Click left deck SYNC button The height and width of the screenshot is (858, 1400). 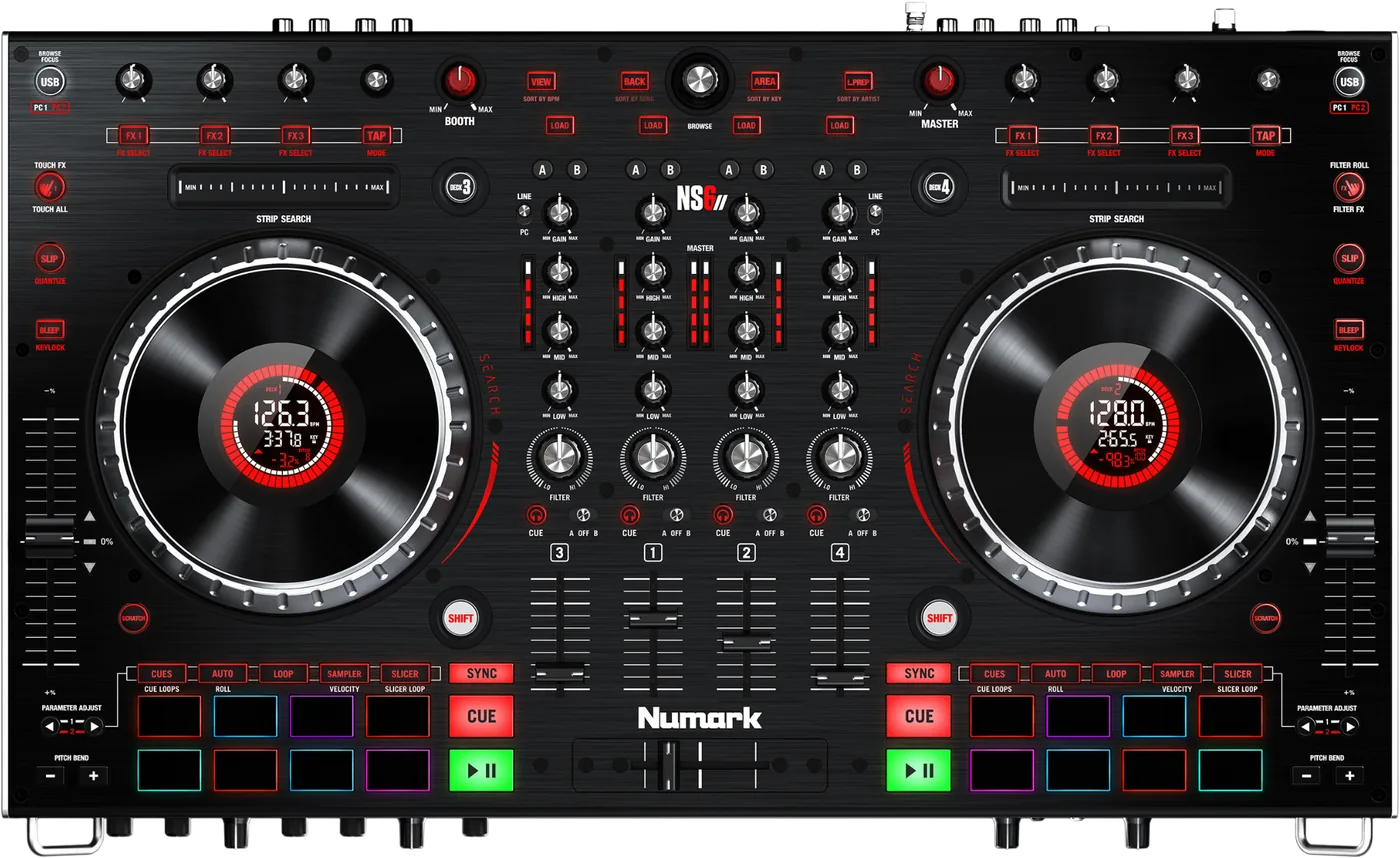click(481, 674)
